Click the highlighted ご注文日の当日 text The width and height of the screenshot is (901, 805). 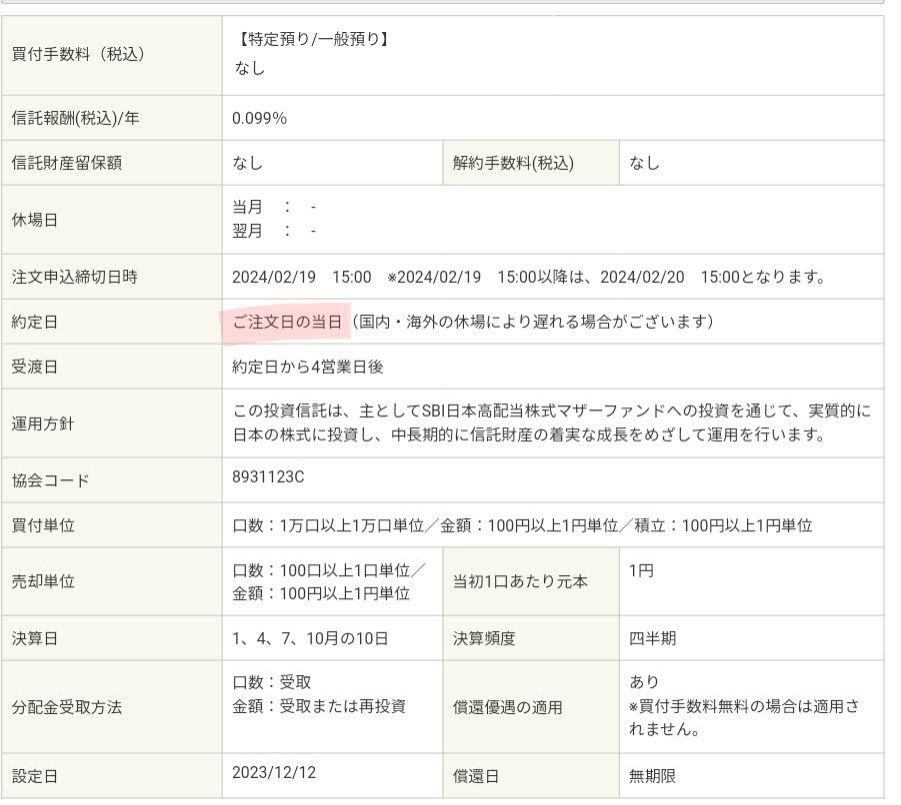point(287,322)
